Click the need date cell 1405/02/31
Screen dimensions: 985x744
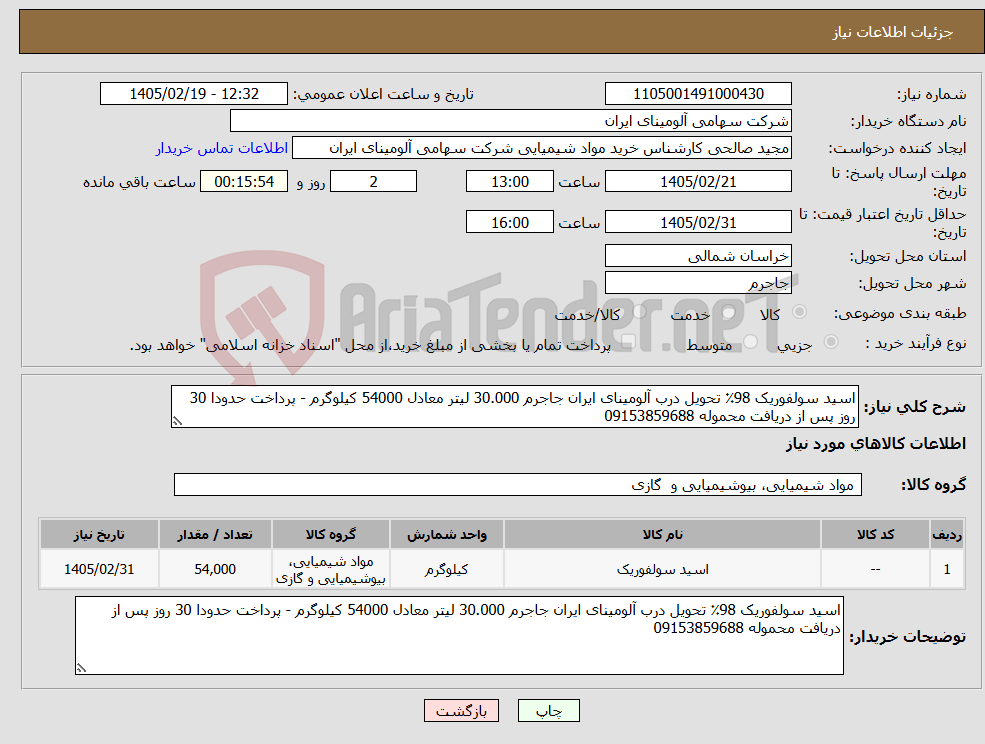click(99, 569)
